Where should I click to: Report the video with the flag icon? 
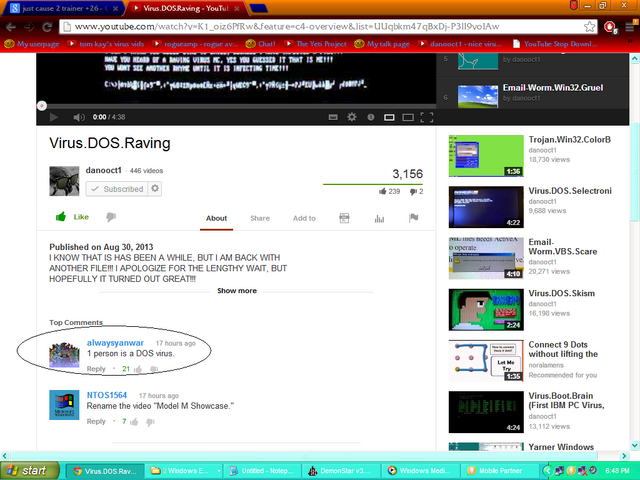point(413,218)
